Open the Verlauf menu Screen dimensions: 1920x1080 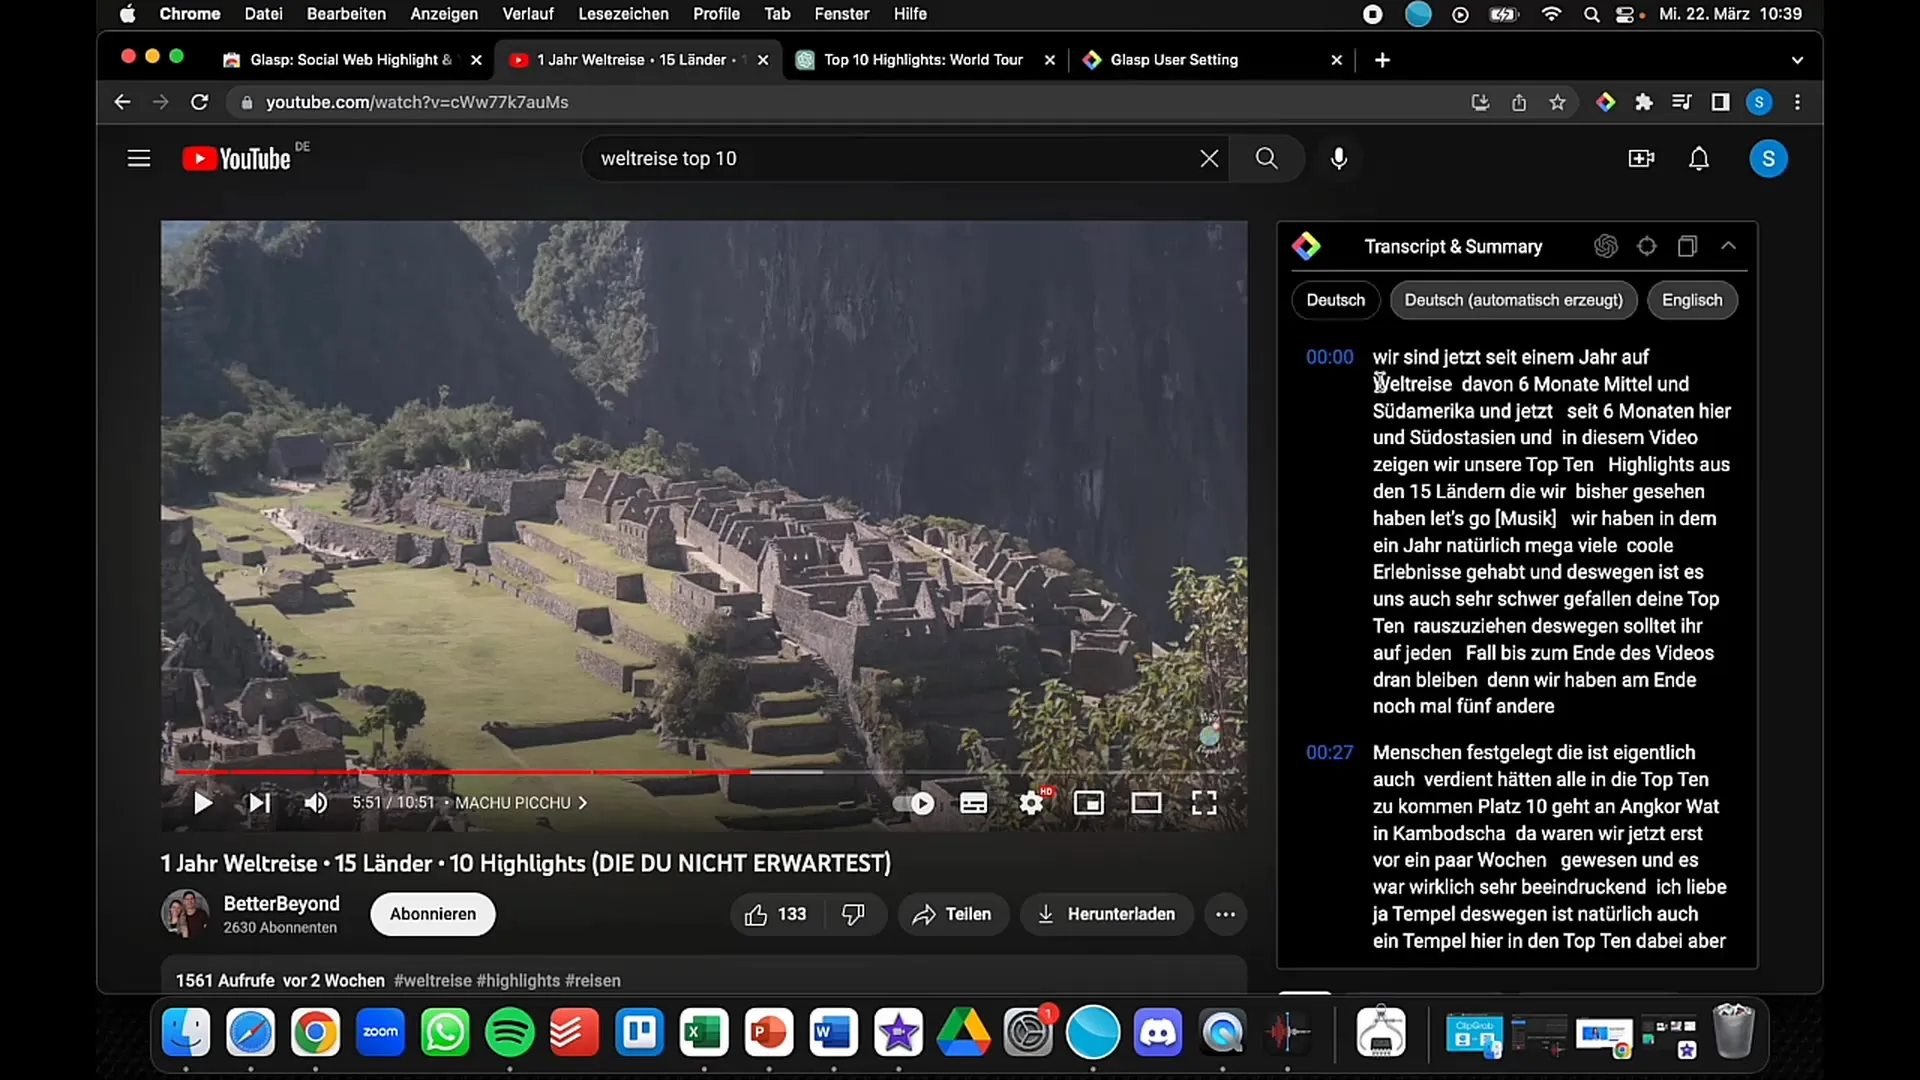click(527, 14)
